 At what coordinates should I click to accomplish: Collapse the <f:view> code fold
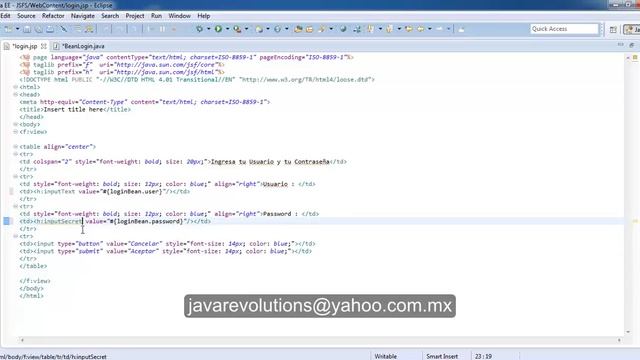(16, 131)
